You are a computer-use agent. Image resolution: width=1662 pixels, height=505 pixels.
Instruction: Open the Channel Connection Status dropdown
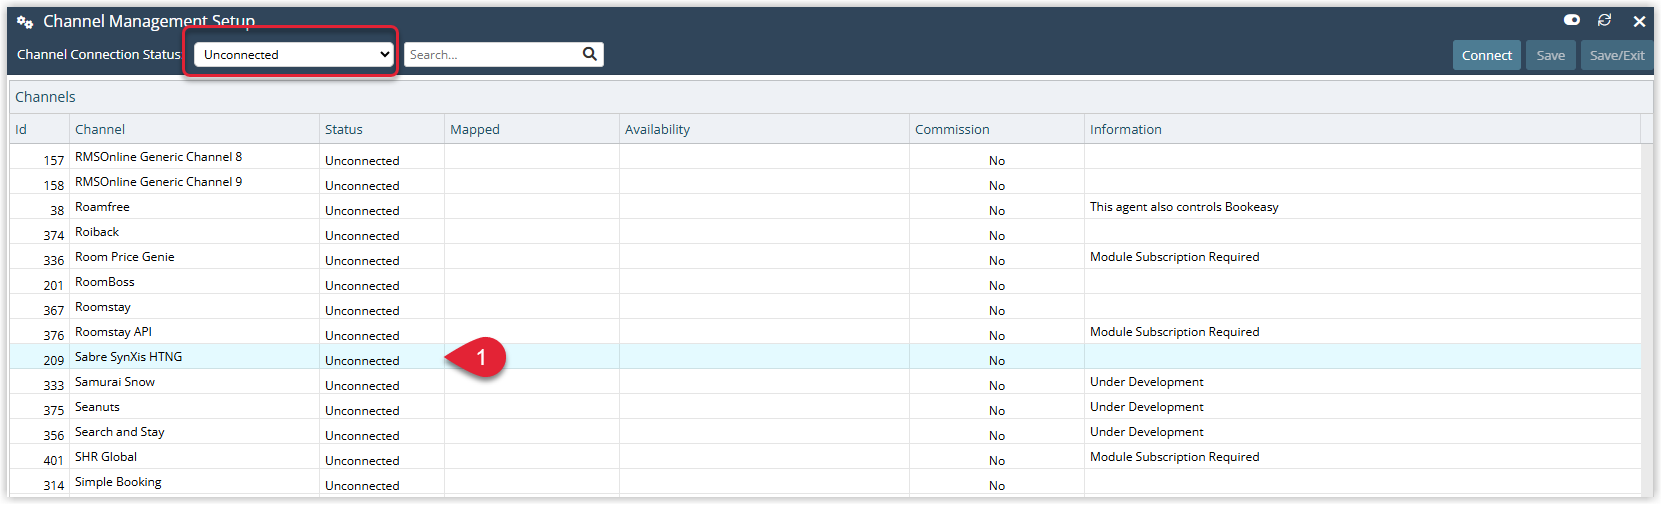pos(294,54)
